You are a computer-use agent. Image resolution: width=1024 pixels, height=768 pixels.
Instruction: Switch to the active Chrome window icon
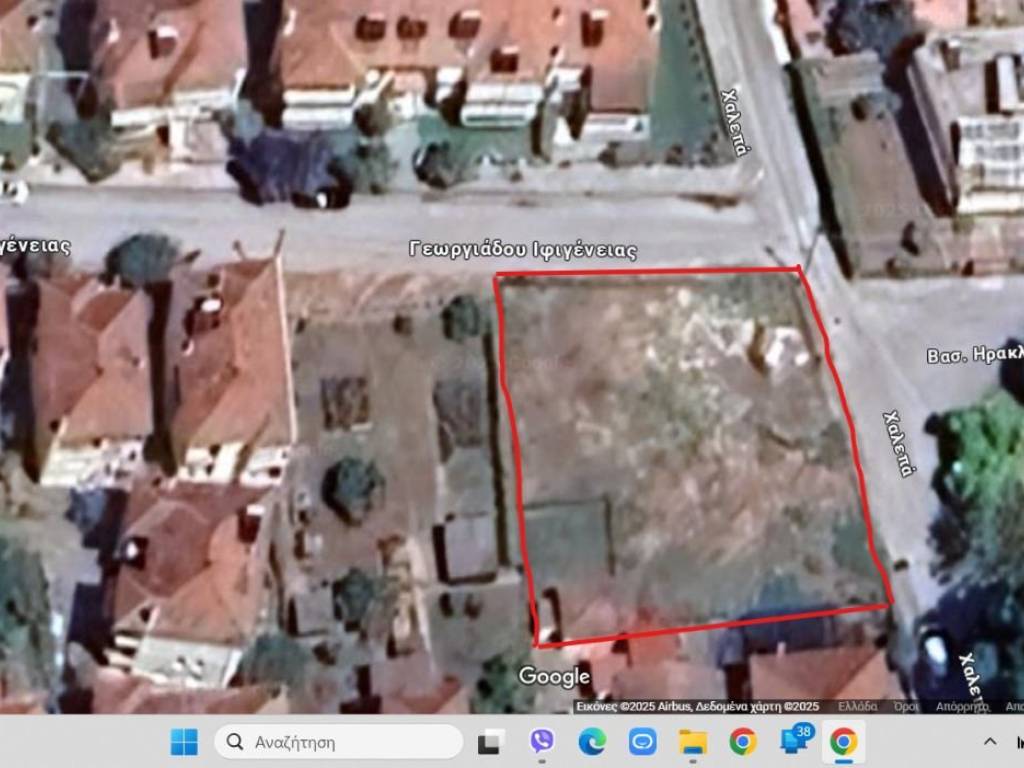tap(843, 742)
